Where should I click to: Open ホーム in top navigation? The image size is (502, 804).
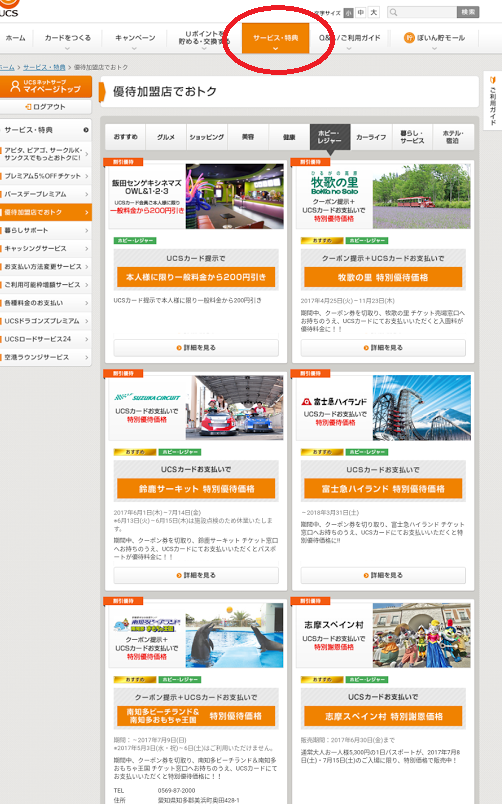point(15,38)
